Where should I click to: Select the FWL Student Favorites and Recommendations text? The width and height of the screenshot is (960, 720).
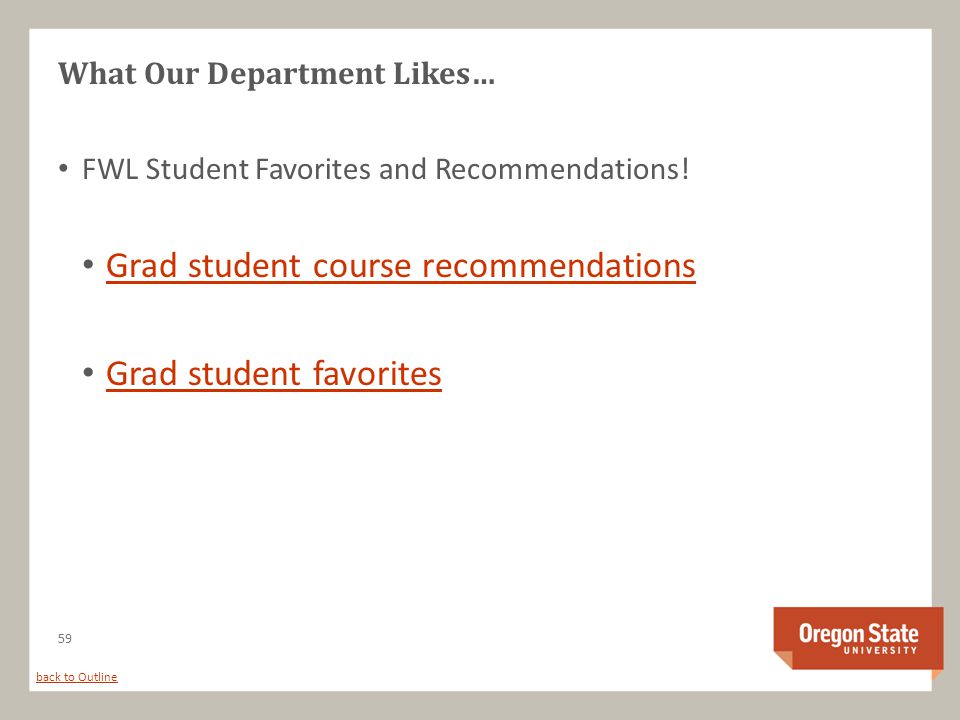point(386,170)
